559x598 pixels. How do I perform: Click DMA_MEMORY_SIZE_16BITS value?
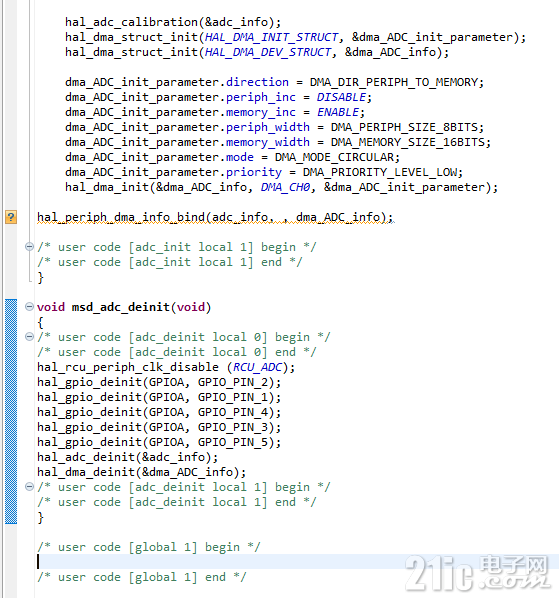pos(408,142)
